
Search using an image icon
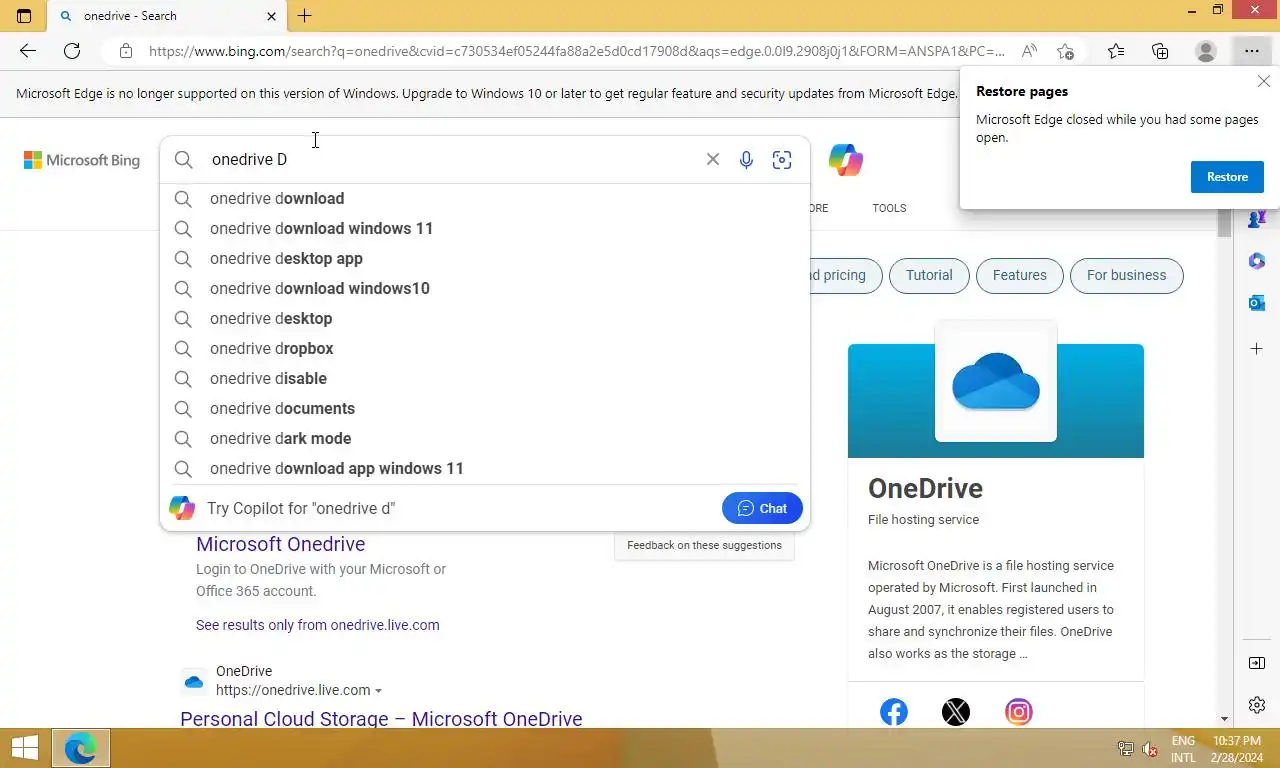pyautogui.click(x=782, y=160)
